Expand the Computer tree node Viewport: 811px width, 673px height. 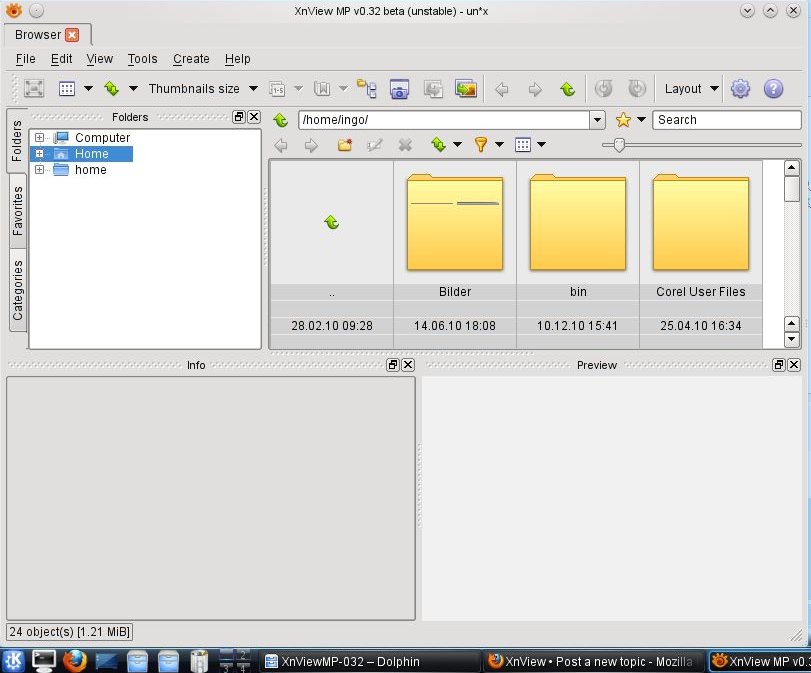pyautogui.click(x=39, y=137)
